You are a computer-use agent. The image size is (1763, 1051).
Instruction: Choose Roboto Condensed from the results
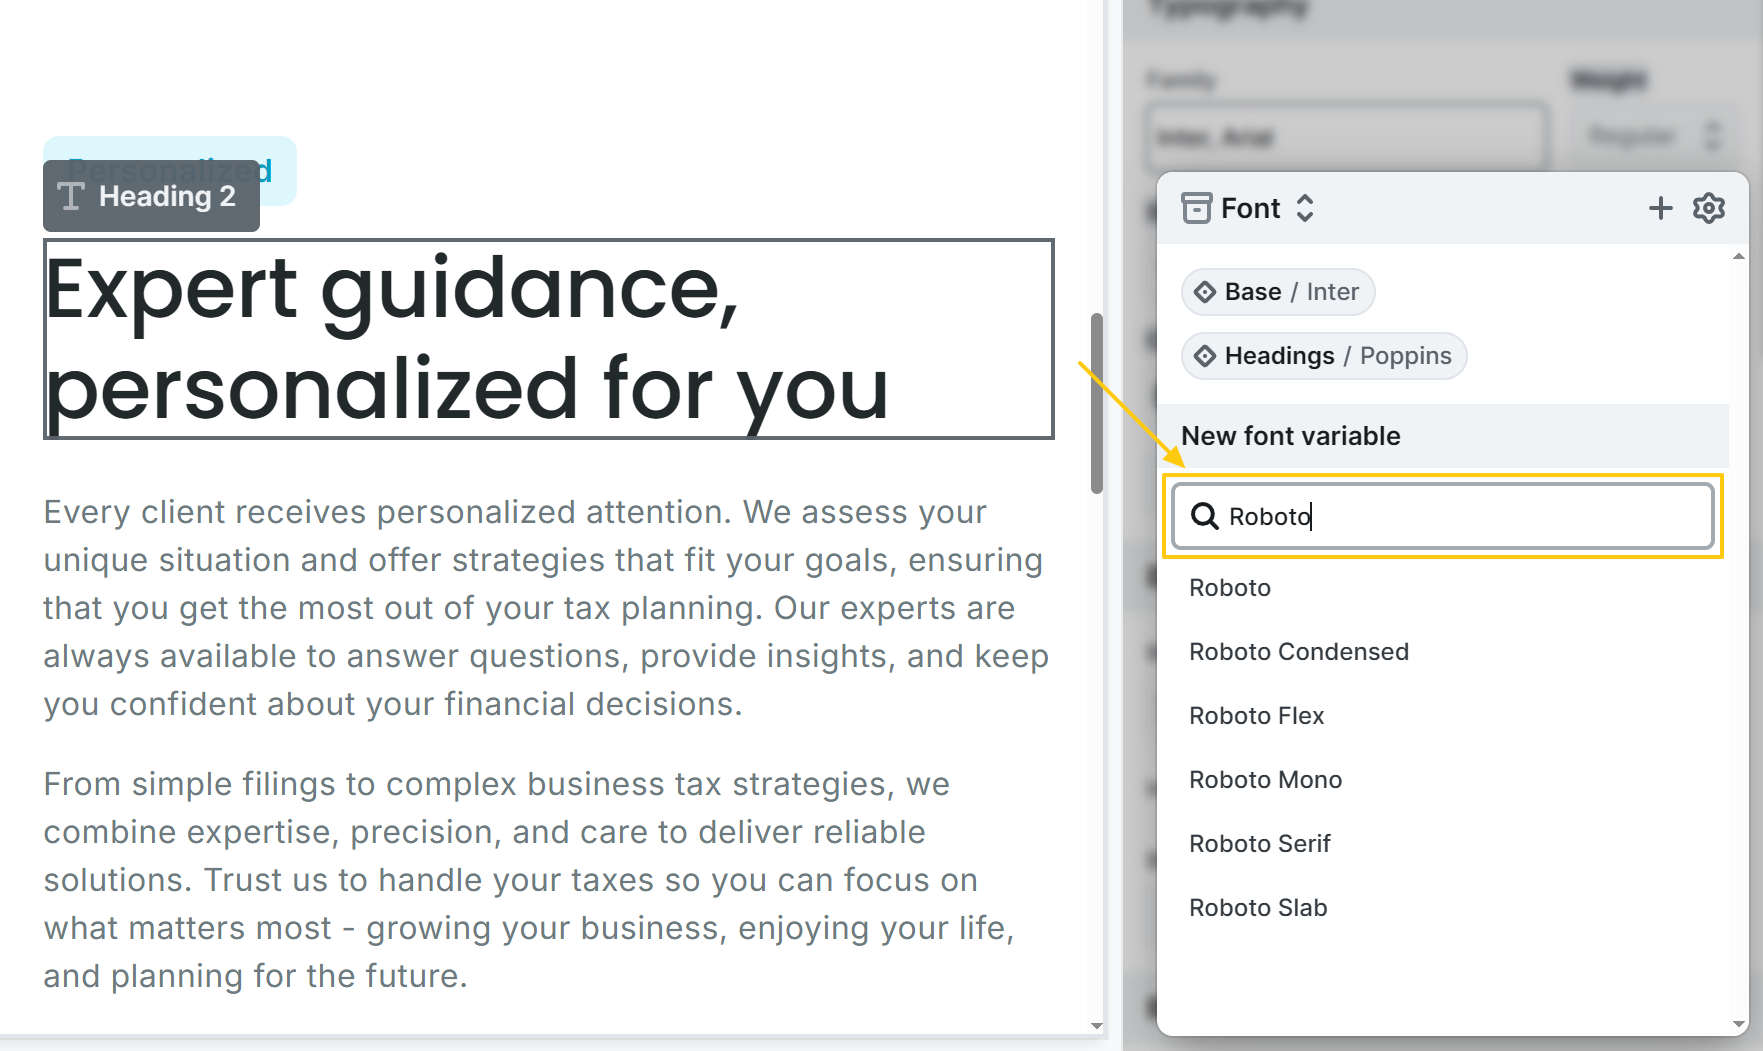coord(1298,652)
